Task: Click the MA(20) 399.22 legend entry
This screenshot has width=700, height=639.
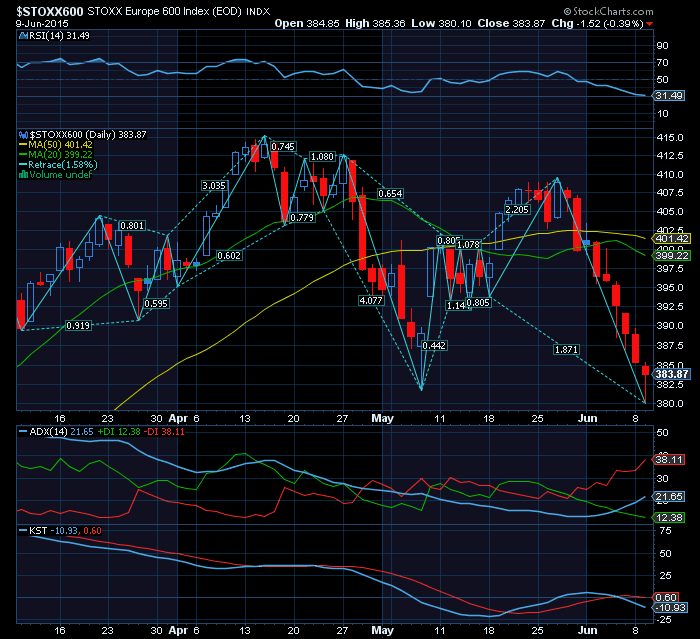Action: click(x=60, y=155)
